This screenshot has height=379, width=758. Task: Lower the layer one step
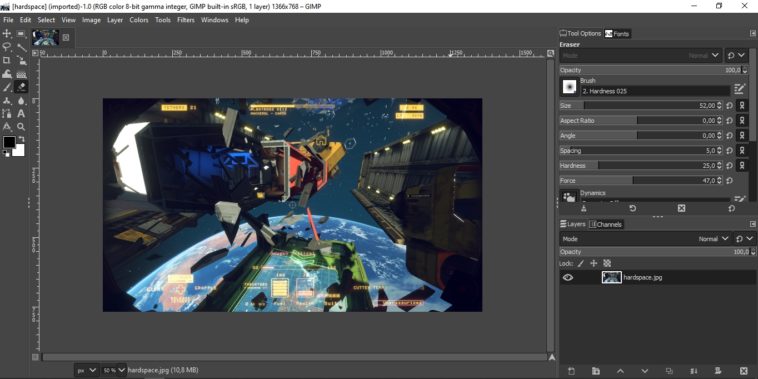tap(644, 371)
